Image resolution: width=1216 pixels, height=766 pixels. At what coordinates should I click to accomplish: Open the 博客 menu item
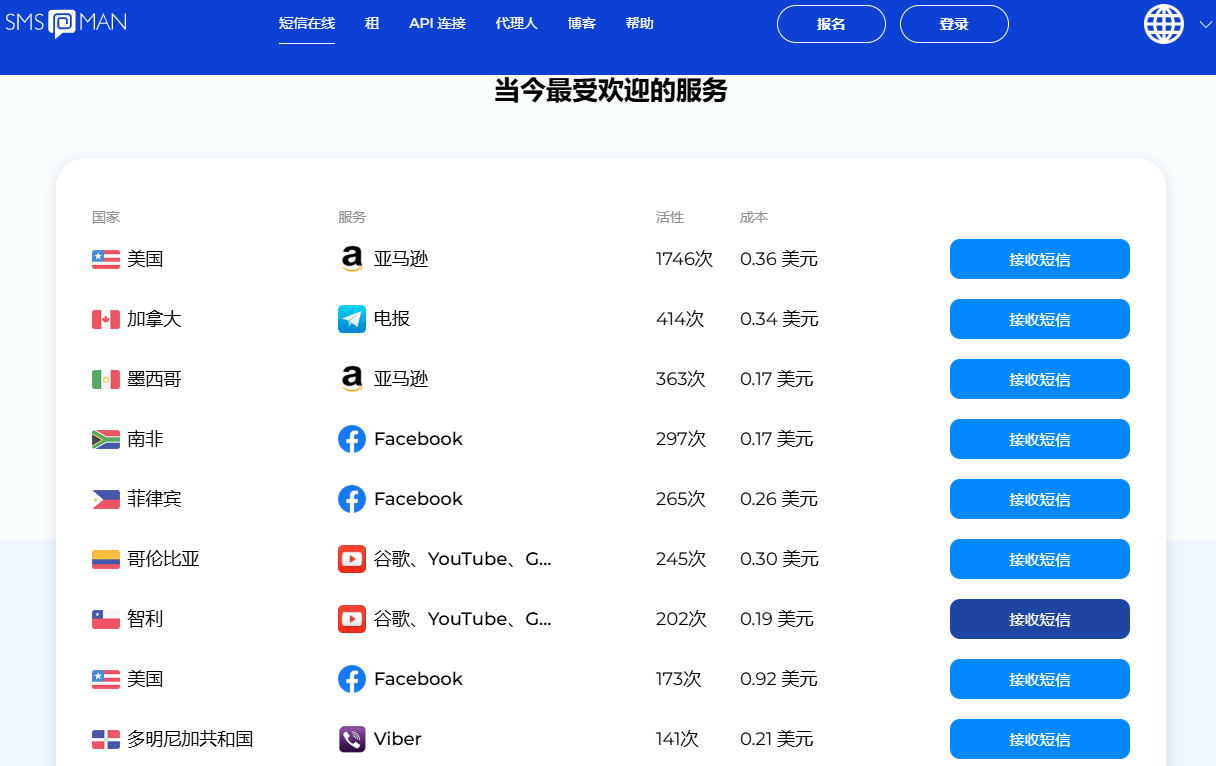582,24
